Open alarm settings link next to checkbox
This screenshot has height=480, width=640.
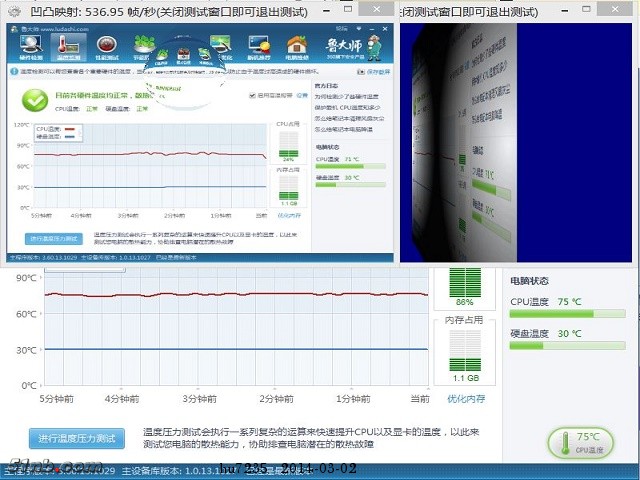(302, 96)
